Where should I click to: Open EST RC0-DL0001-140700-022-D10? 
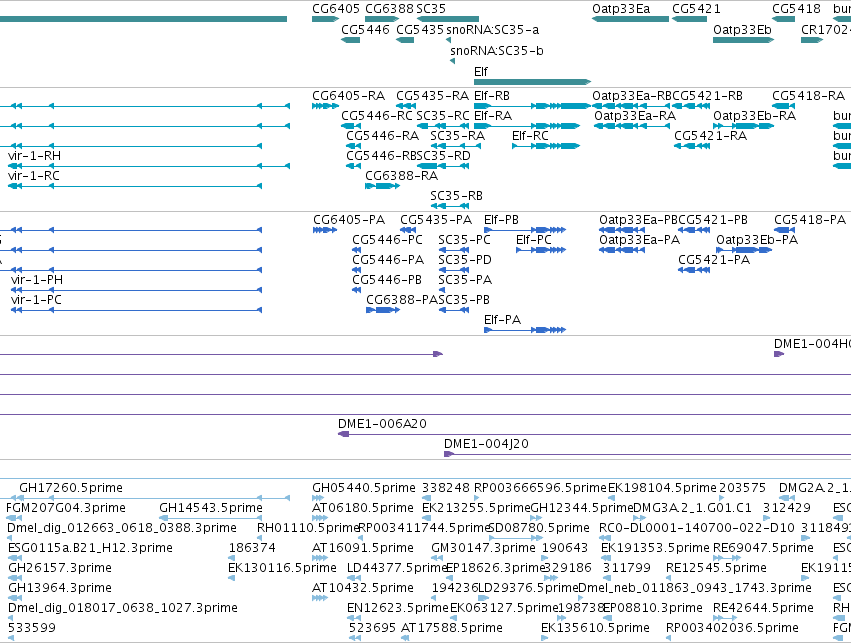point(696,528)
